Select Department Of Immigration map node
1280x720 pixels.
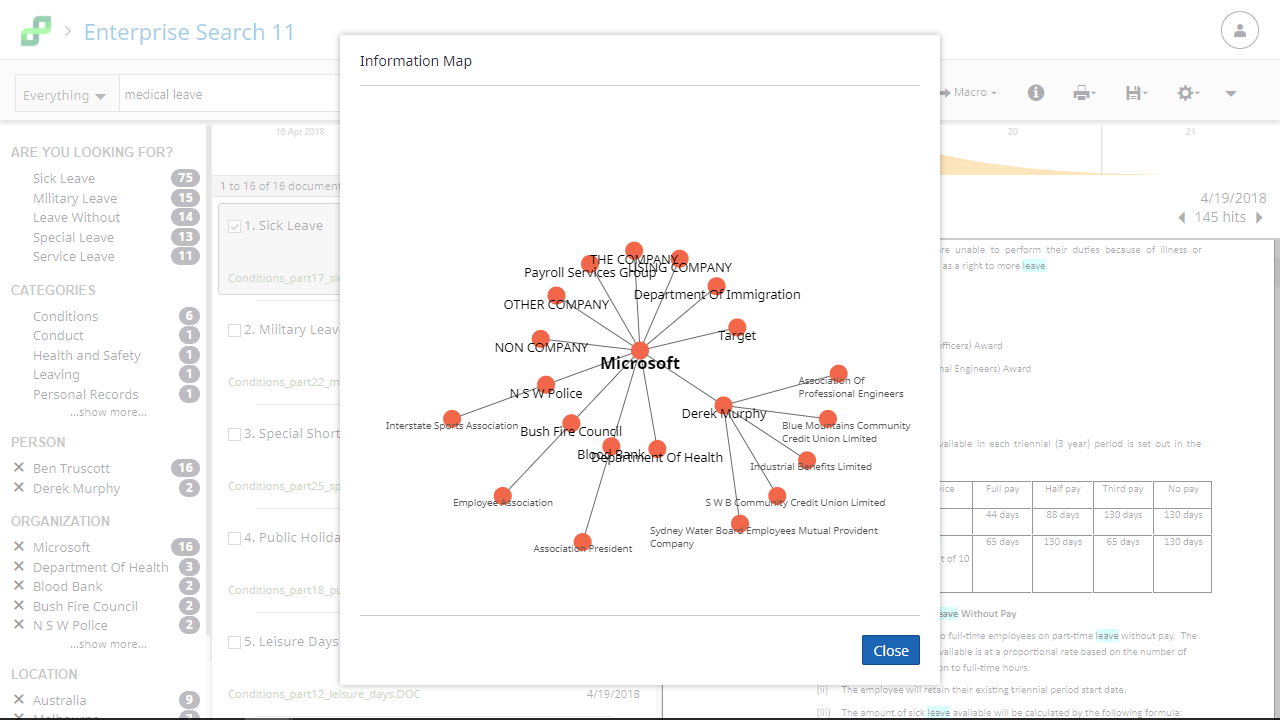(716, 286)
